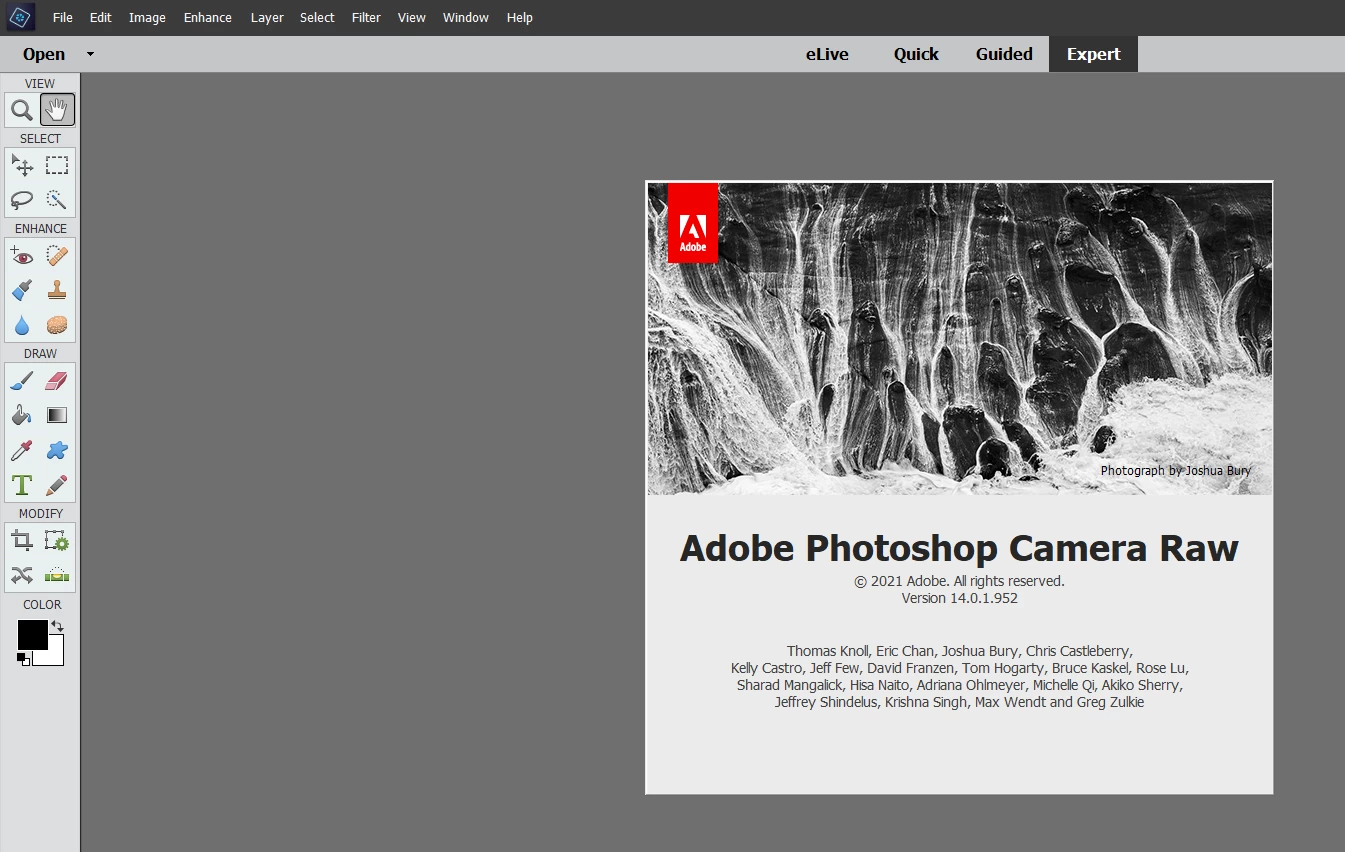The image size is (1345, 852).
Task: Select the Eraser tool
Action: [57, 381]
